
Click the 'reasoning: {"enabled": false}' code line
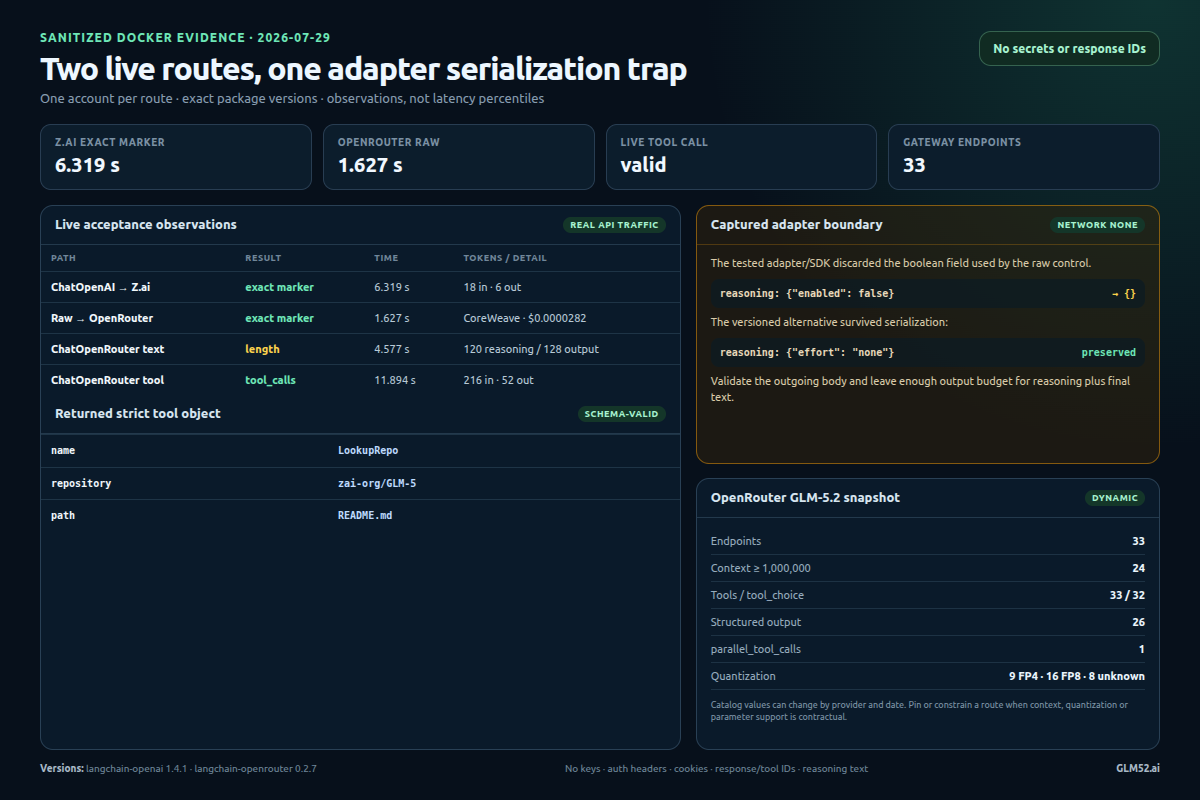pos(807,293)
